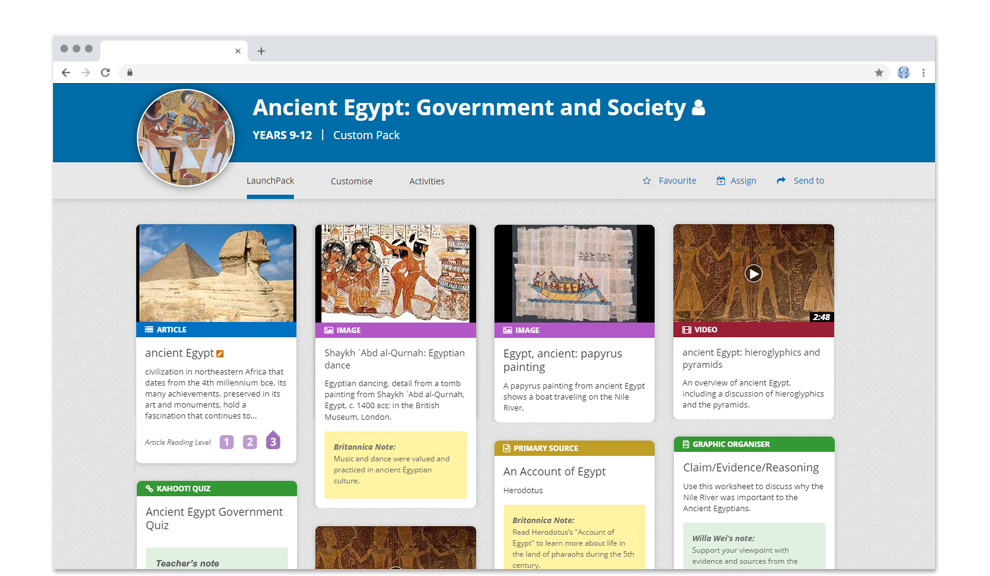Close the current browser tab
The width and height of the screenshot is (990, 576).
pyautogui.click(x=237, y=51)
